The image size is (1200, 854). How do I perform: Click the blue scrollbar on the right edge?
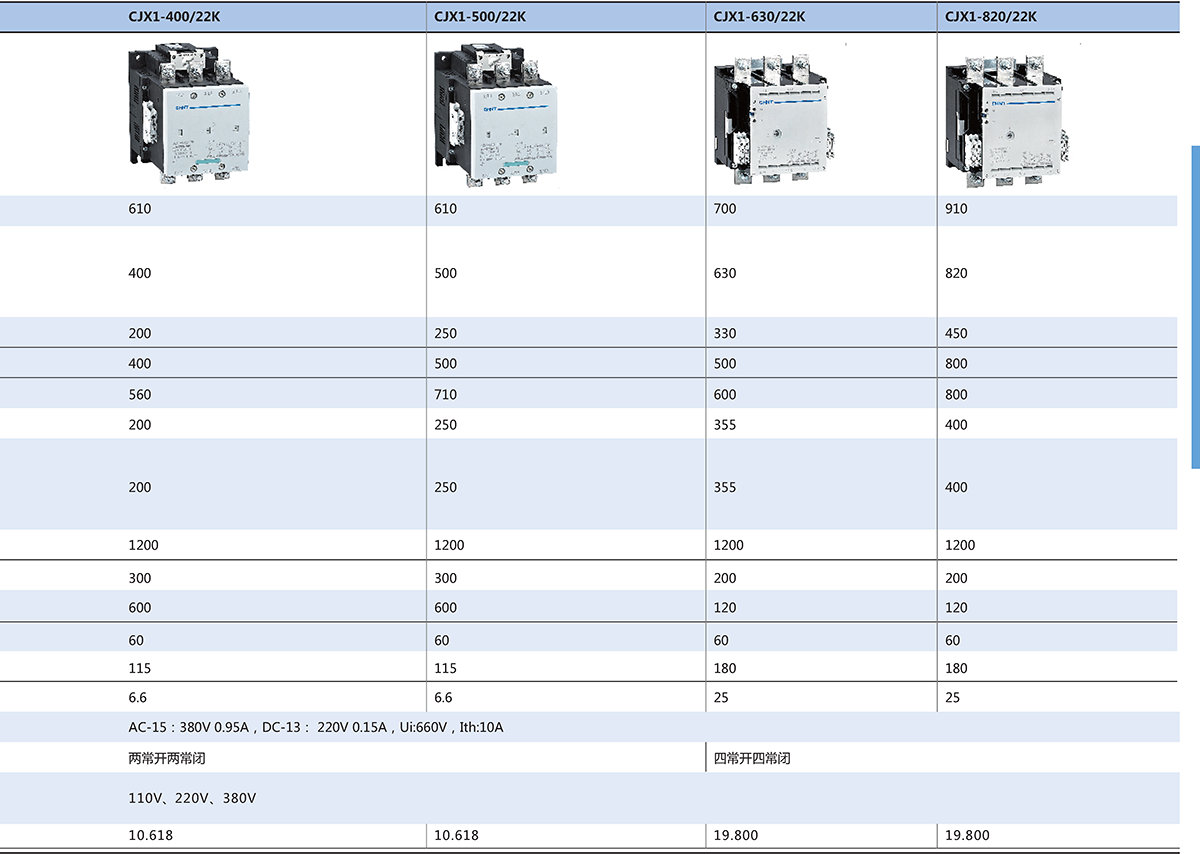[x=1195, y=307]
